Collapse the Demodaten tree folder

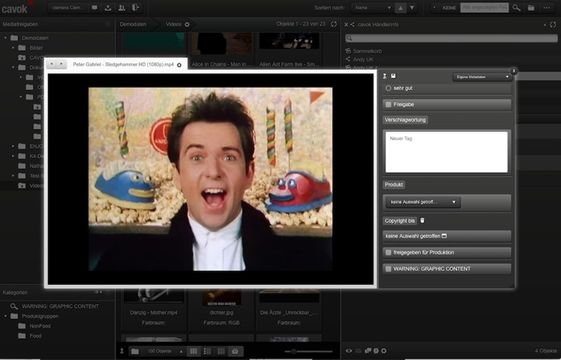click(5, 38)
